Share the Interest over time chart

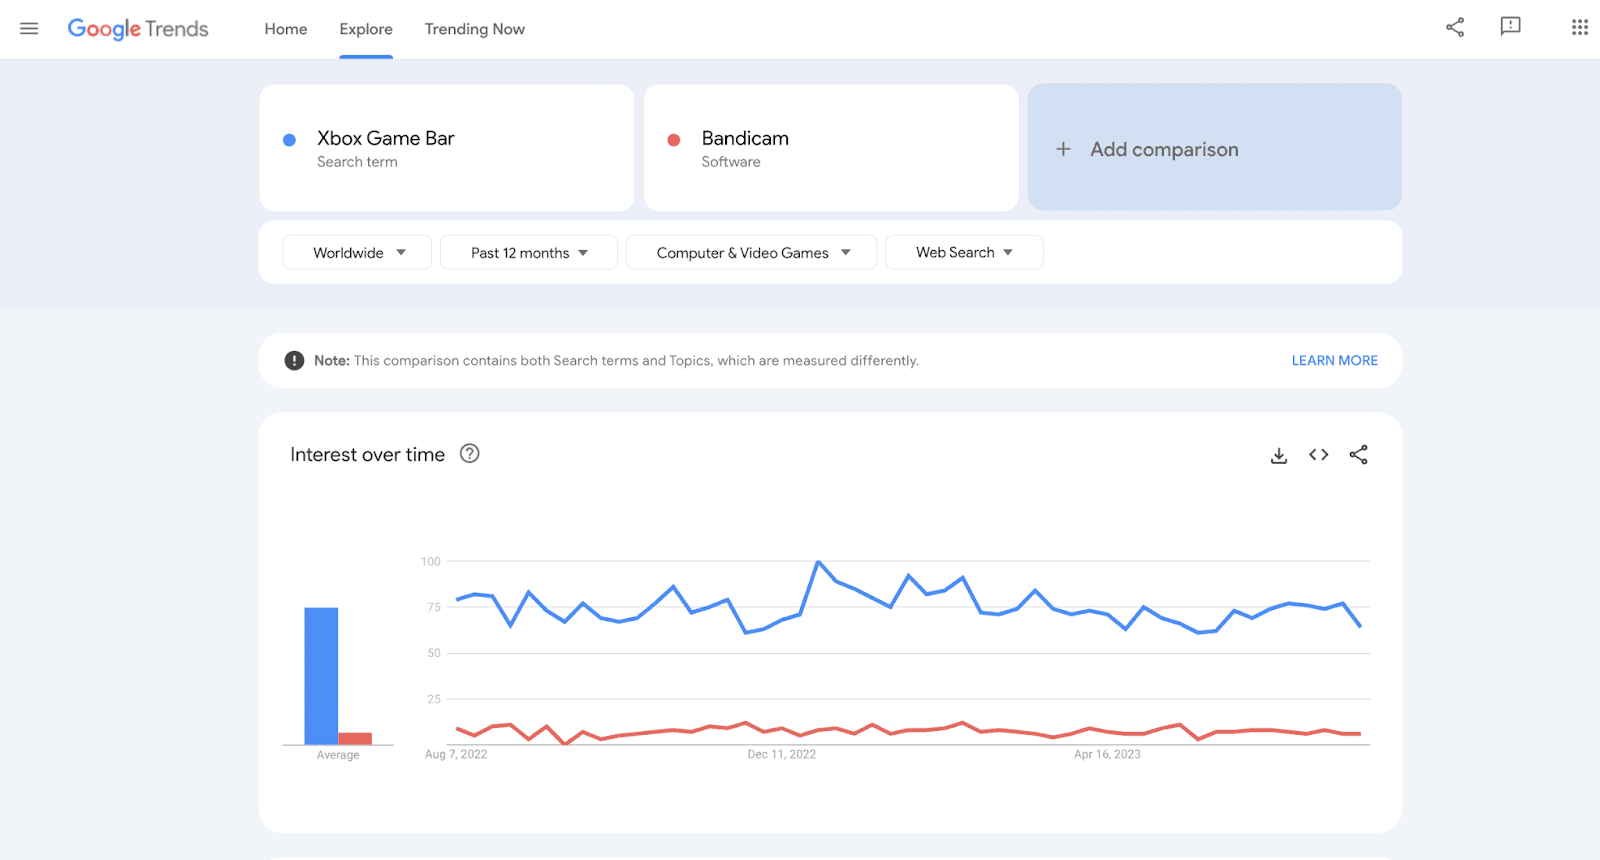1358,455
